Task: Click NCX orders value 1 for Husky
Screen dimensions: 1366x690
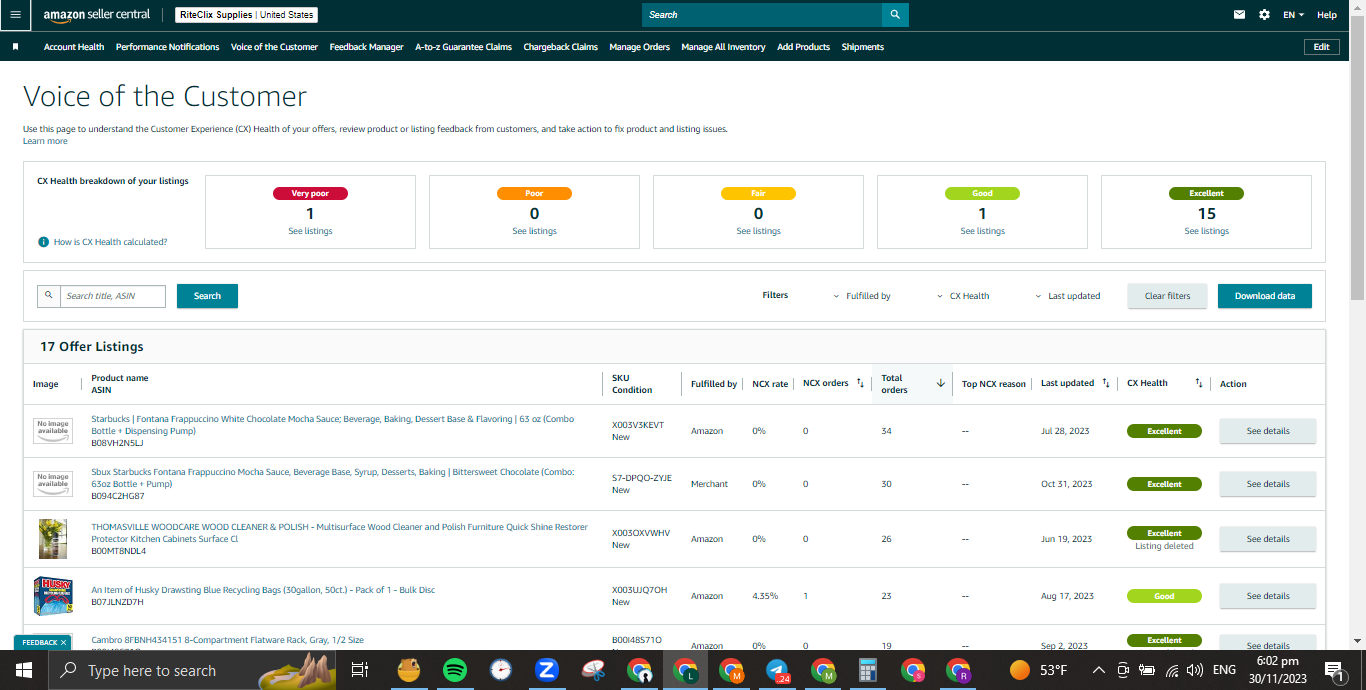Action: [806, 596]
